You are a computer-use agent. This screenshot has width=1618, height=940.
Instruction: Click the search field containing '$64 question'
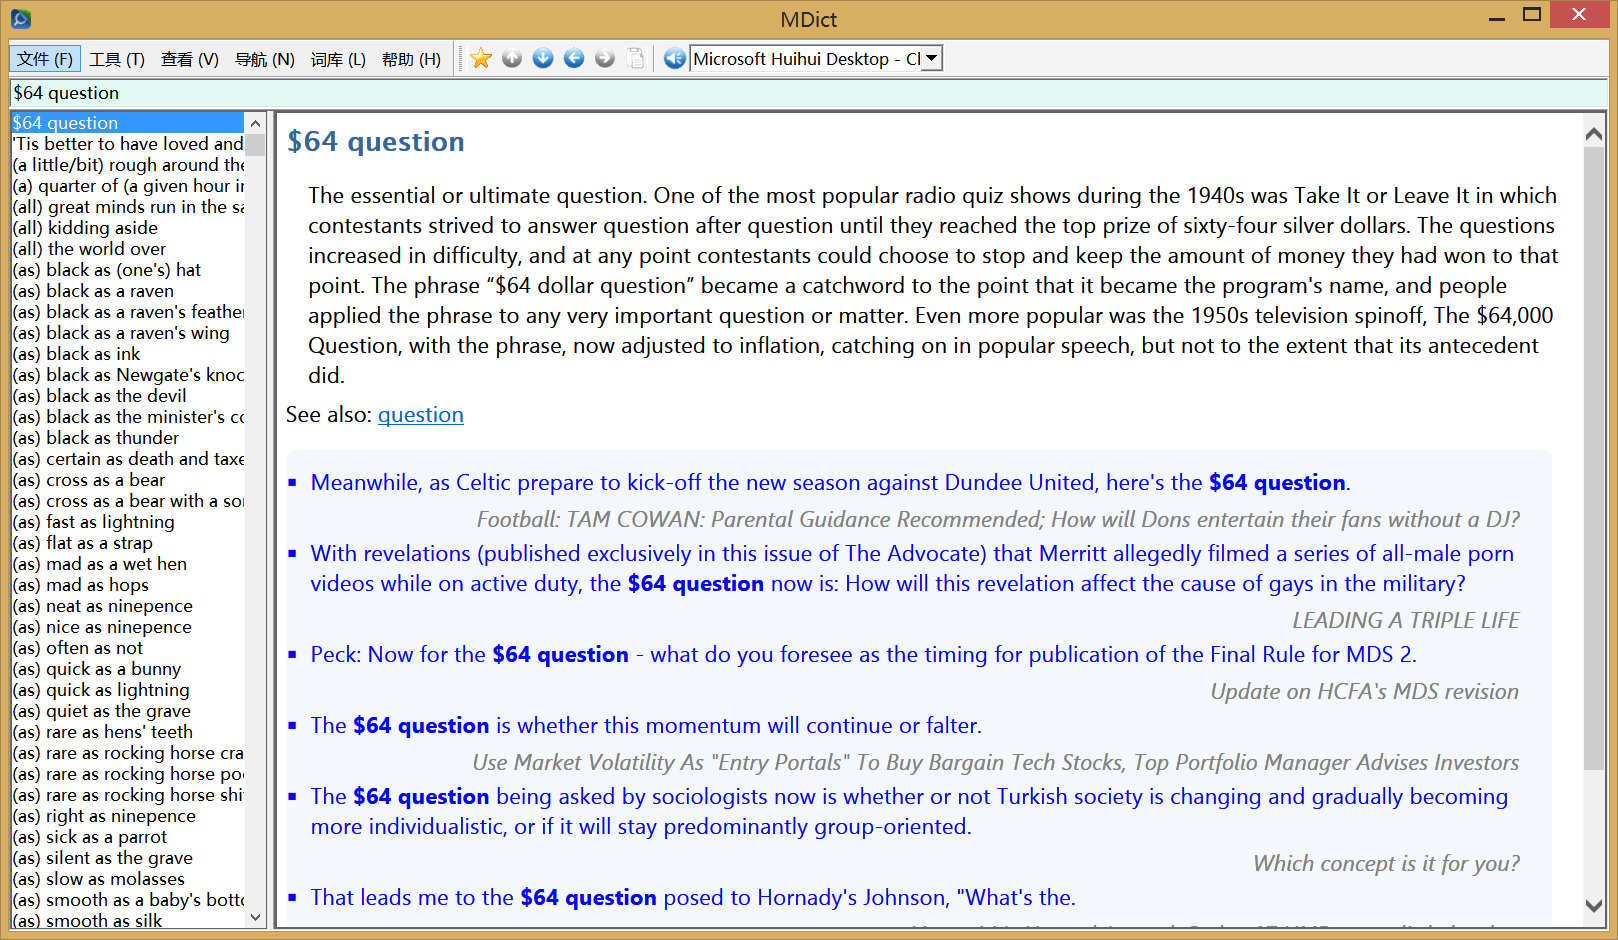[x=808, y=93]
